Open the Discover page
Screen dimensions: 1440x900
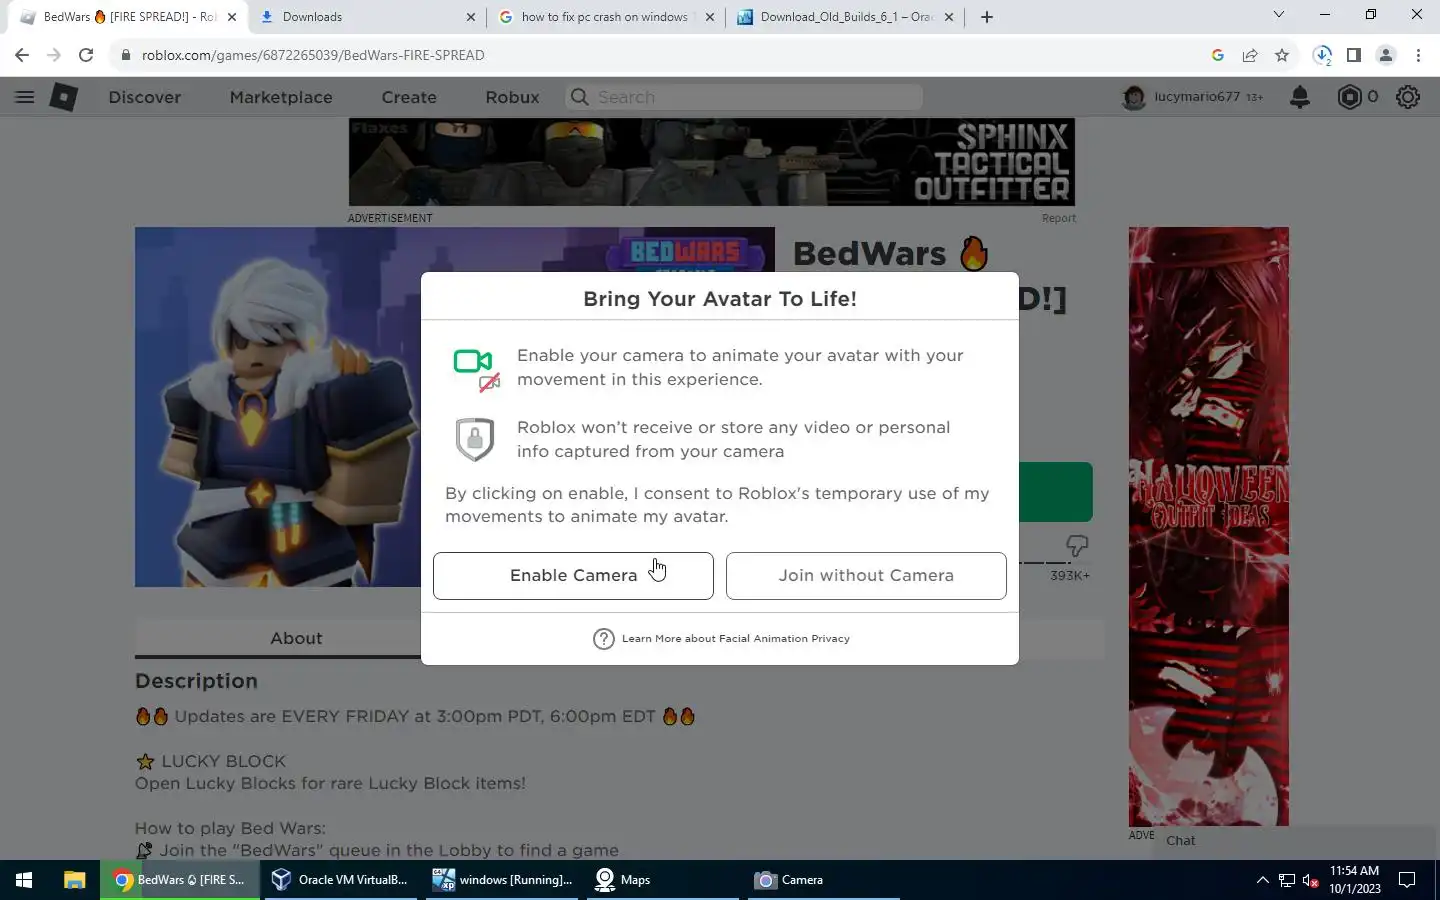[x=145, y=97]
